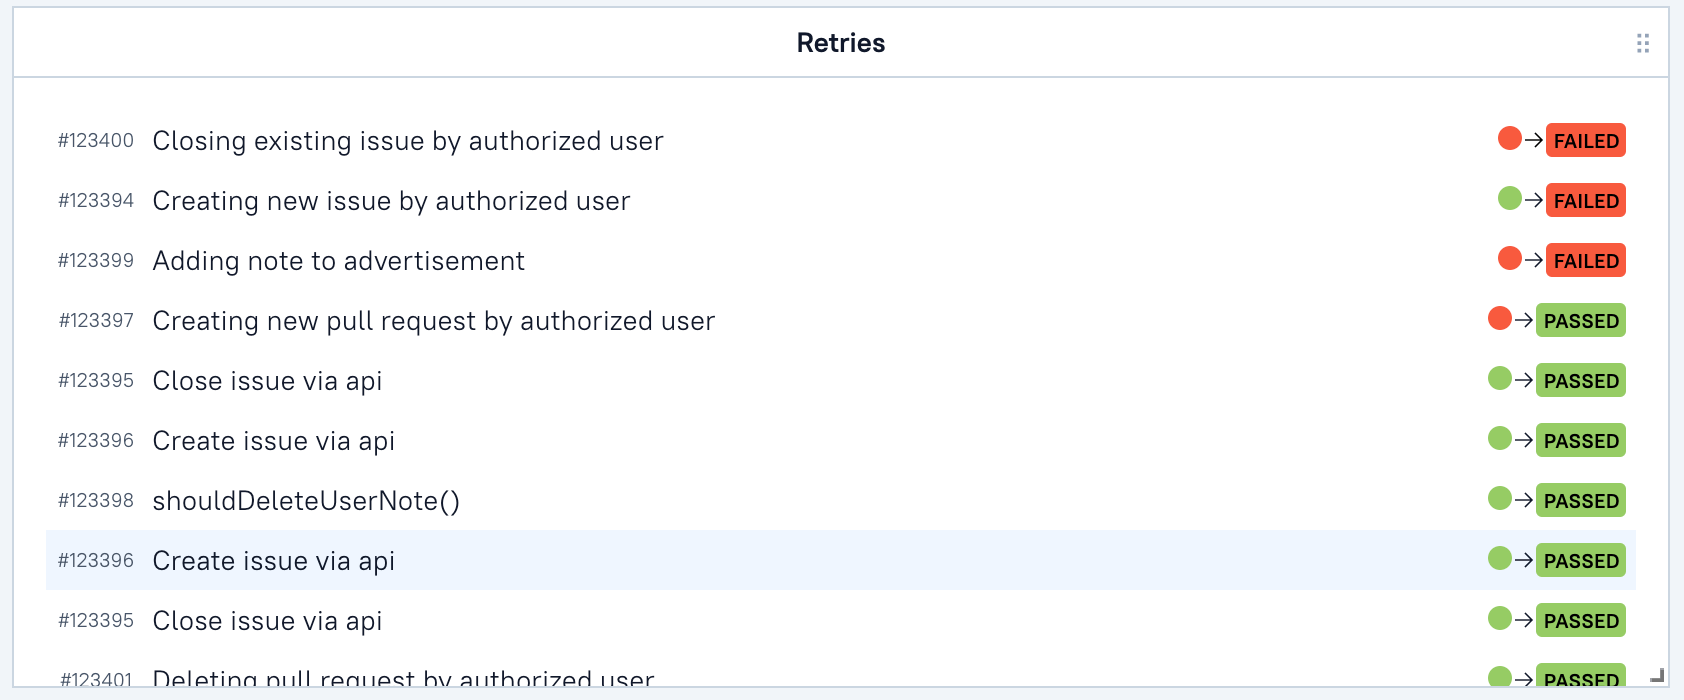The image size is (1684, 700).
Task: Open 'Creating new pull request by authorized user'
Action: click(433, 321)
